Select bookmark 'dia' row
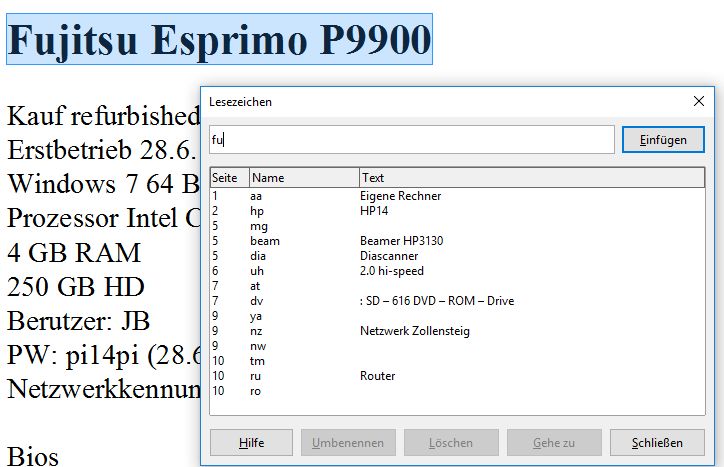 (457, 256)
